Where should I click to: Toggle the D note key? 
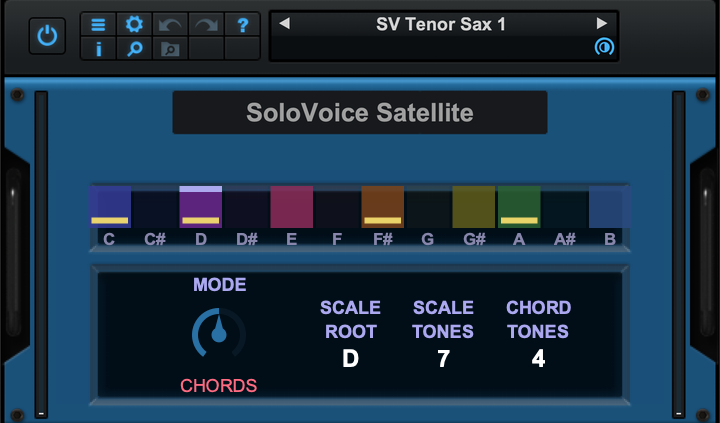201,207
